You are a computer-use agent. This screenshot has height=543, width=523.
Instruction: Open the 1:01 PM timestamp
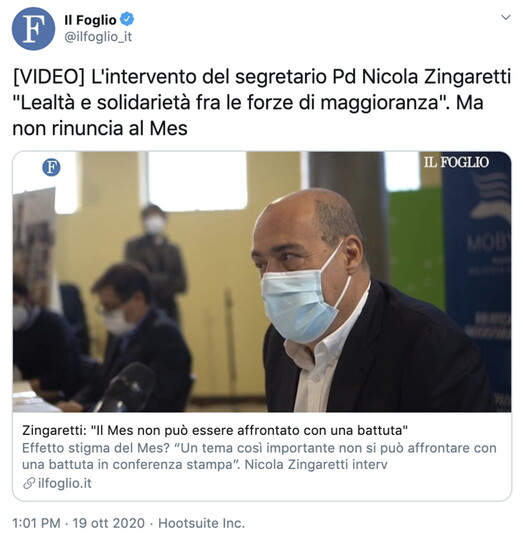click(36, 523)
